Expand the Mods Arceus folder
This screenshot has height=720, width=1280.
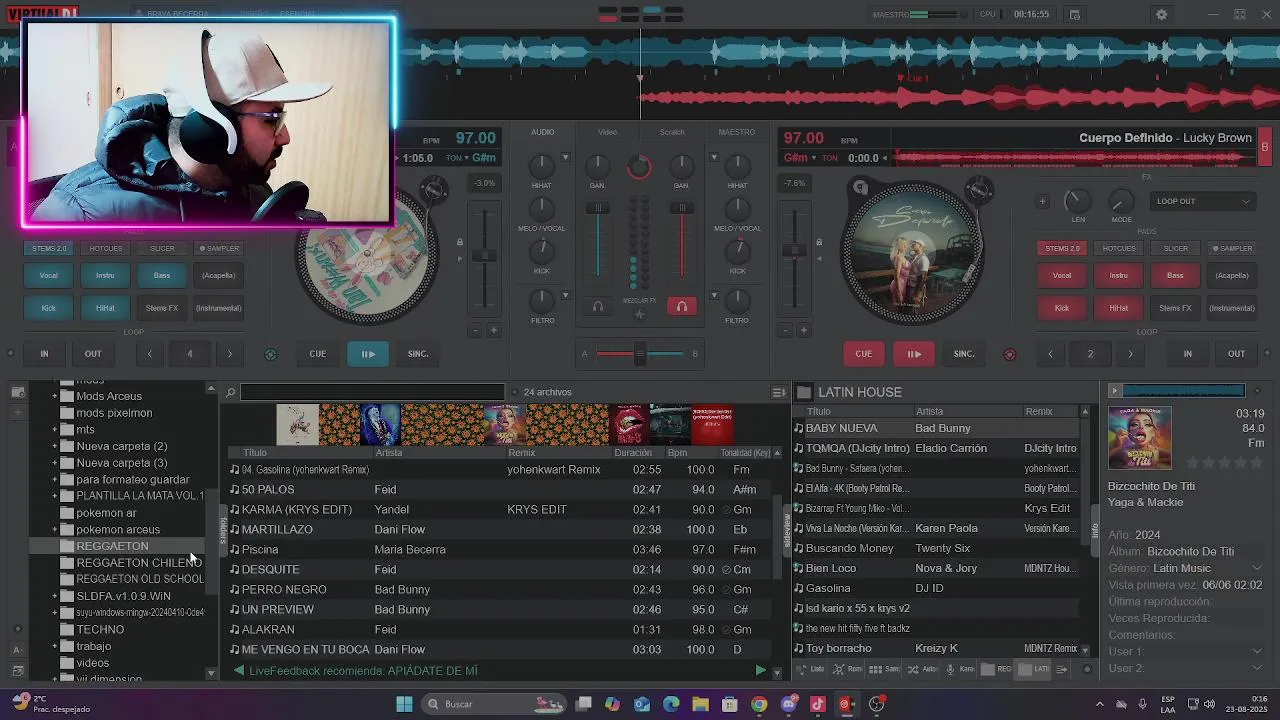tap(55, 396)
